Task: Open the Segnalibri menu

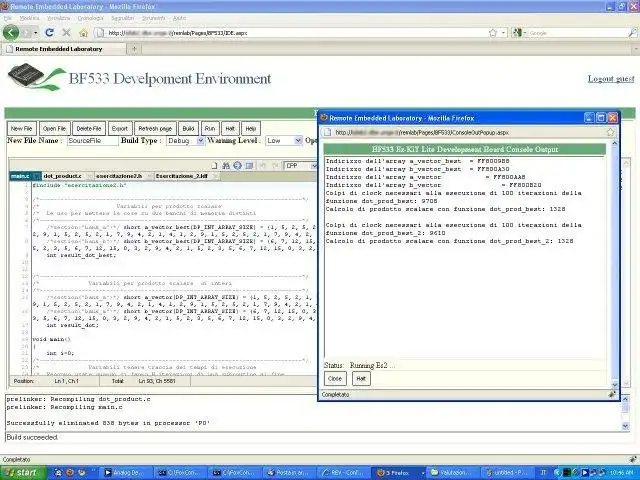Action: point(122,18)
